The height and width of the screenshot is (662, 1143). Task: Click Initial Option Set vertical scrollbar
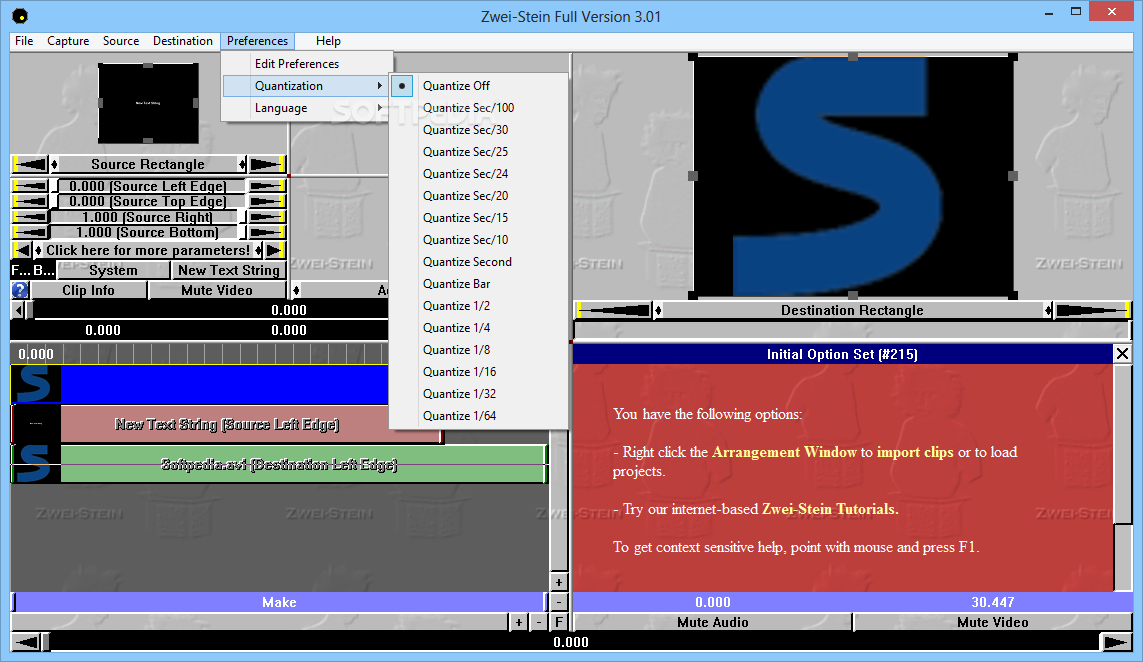(x=1122, y=478)
